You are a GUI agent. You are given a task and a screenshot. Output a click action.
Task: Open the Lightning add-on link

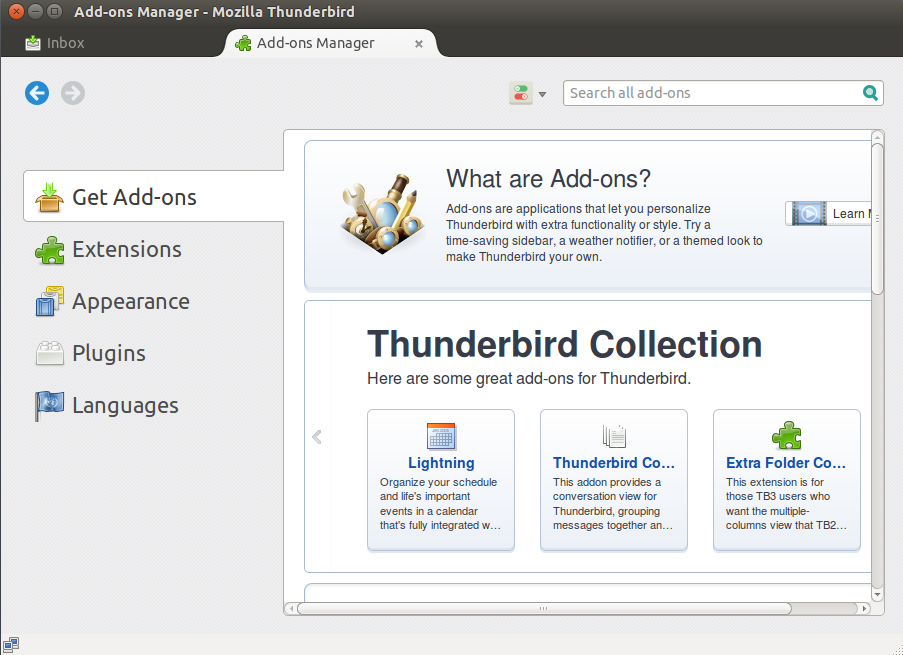click(441, 463)
